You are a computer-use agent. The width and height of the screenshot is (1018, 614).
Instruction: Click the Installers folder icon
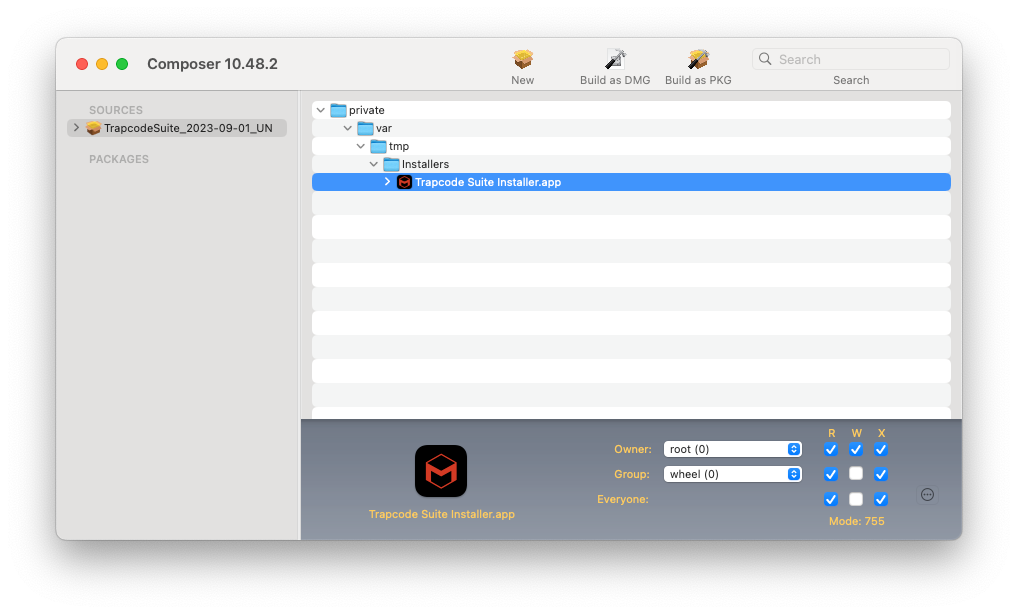coord(391,164)
